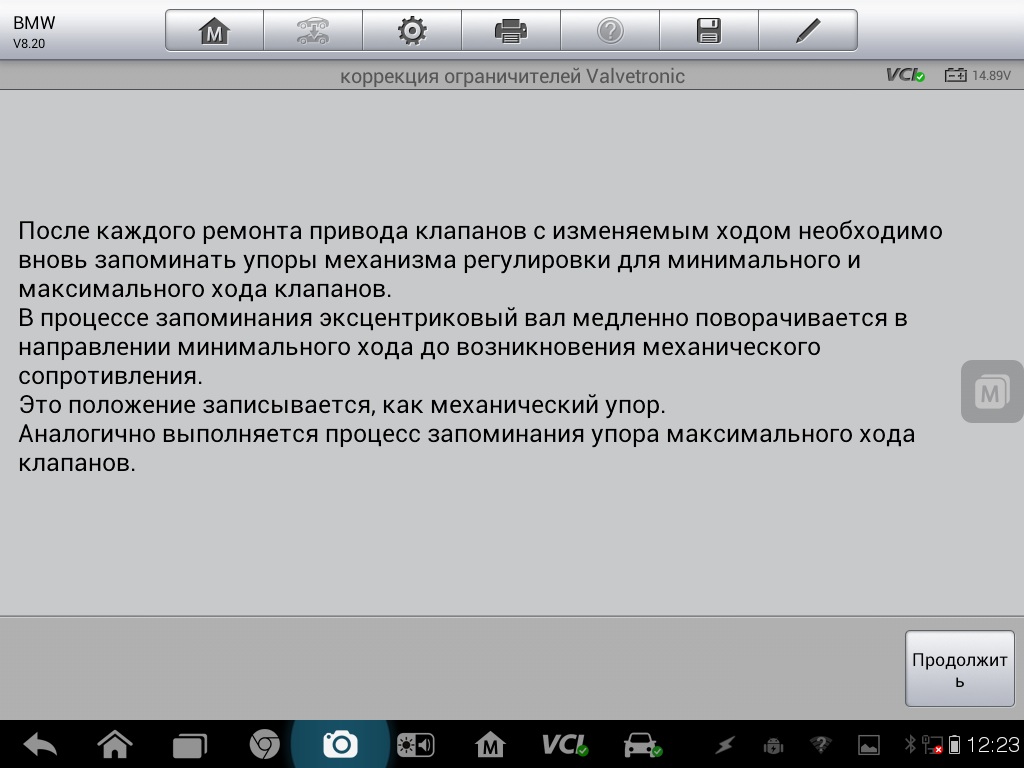Tap the floating M shortcut button
The height and width of the screenshot is (768, 1024).
tap(991, 392)
